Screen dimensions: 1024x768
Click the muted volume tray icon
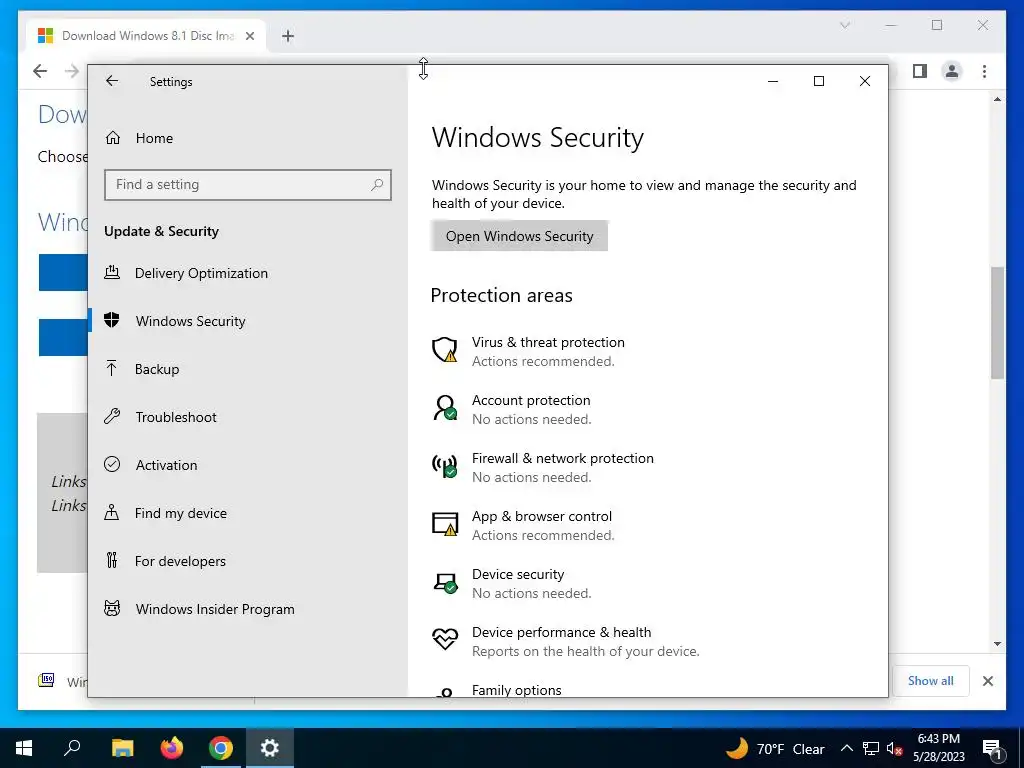pyautogui.click(x=894, y=748)
